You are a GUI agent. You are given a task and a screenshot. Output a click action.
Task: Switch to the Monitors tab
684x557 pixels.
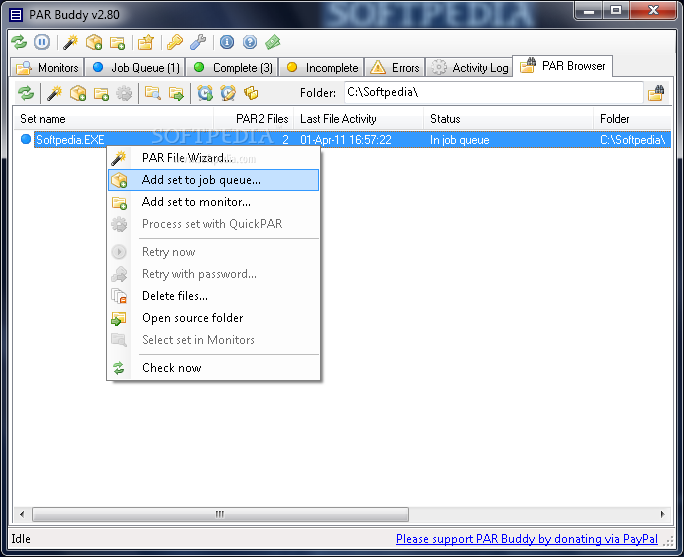[x=48, y=68]
